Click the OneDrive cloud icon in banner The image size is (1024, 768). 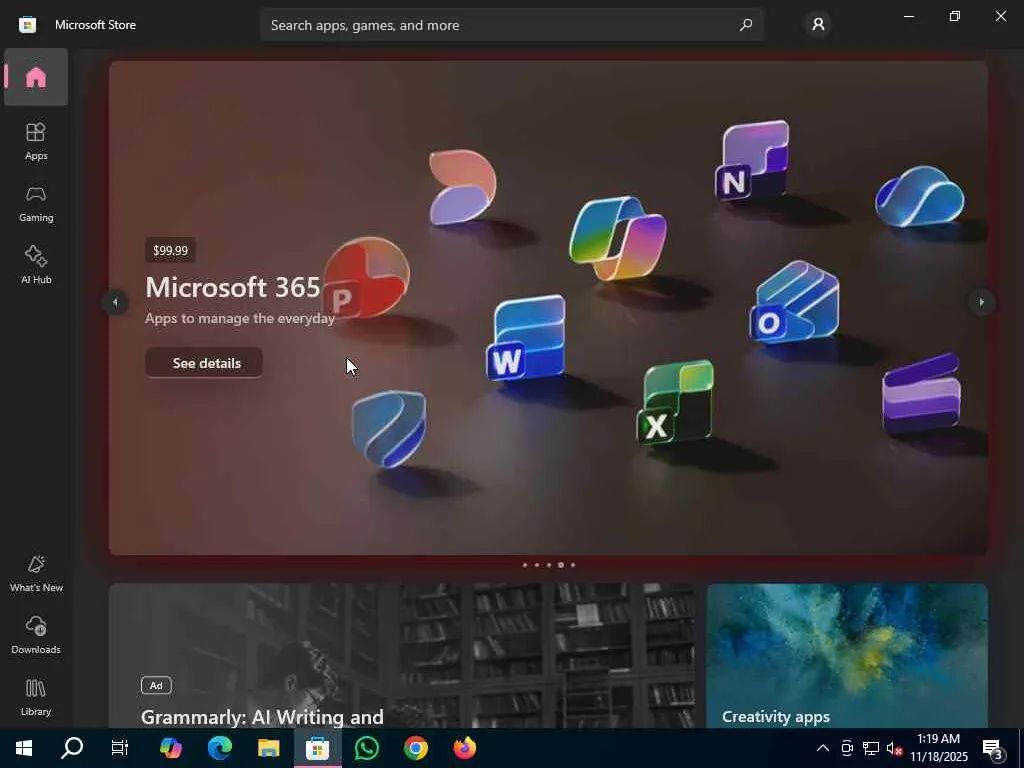pyautogui.click(x=920, y=196)
